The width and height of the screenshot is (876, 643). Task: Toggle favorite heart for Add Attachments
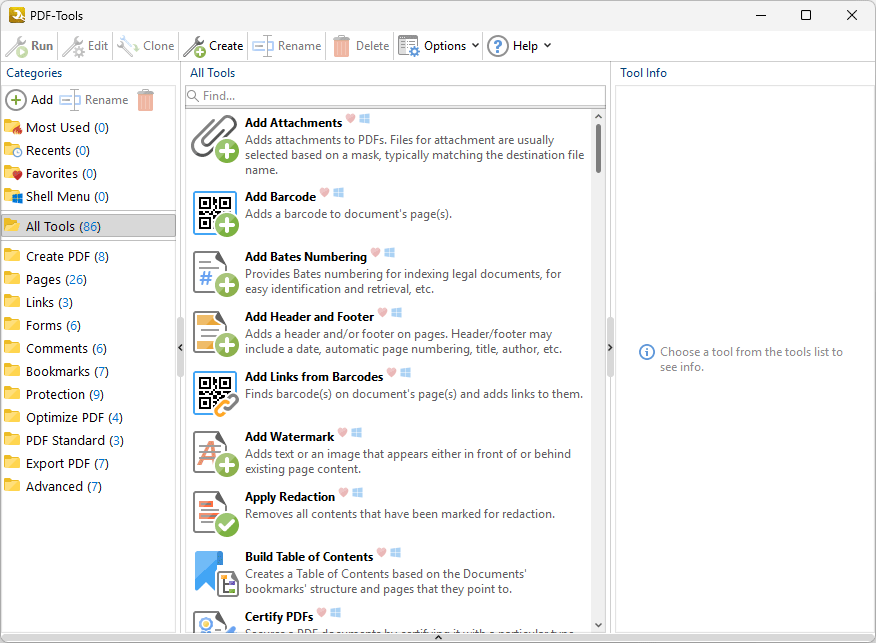coord(350,118)
